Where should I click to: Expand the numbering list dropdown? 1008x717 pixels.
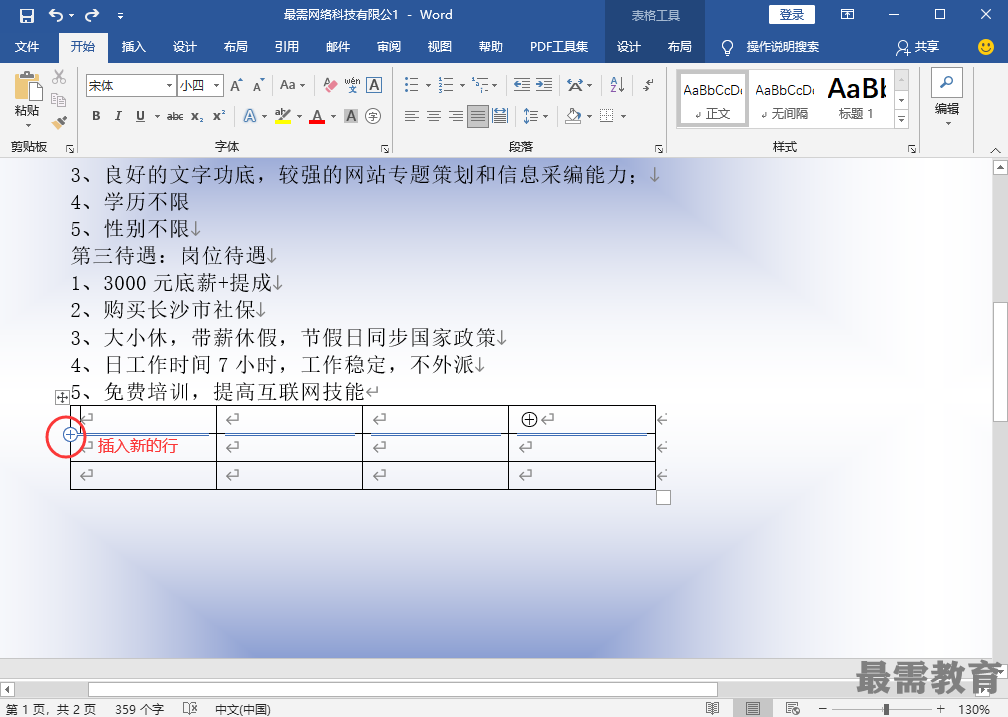pyautogui.click(x=462, y=85)
